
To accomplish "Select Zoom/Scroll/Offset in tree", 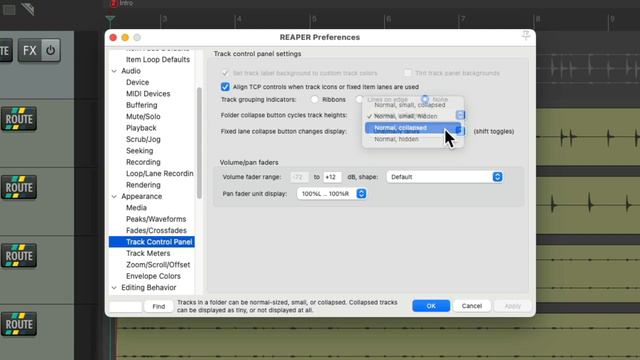I will pos(158,265).
